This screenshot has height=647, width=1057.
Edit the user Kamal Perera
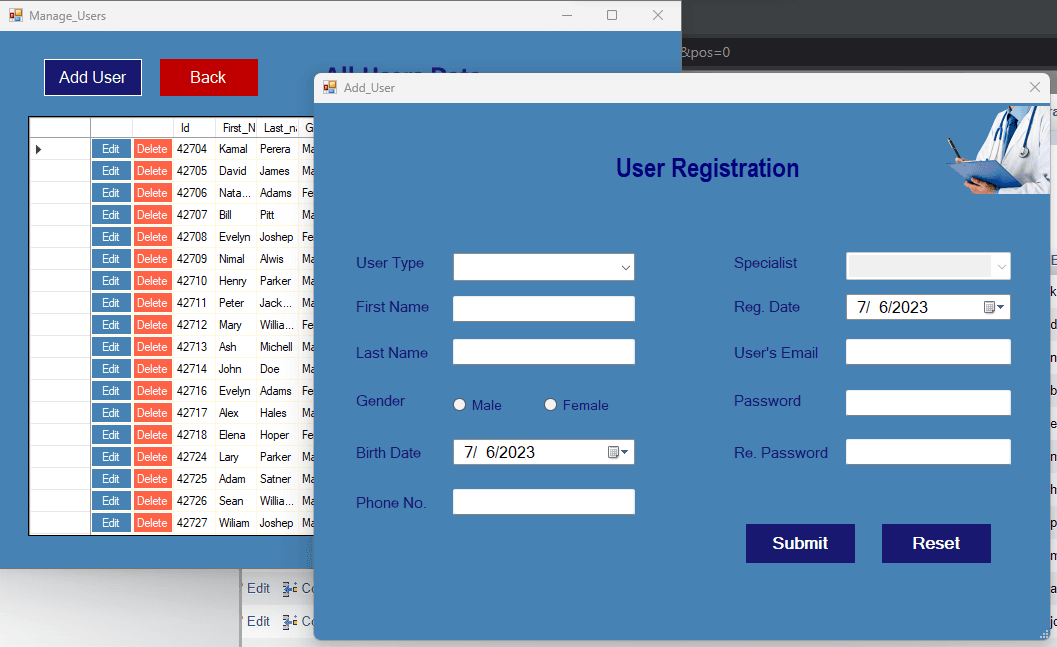pos(111,148)
